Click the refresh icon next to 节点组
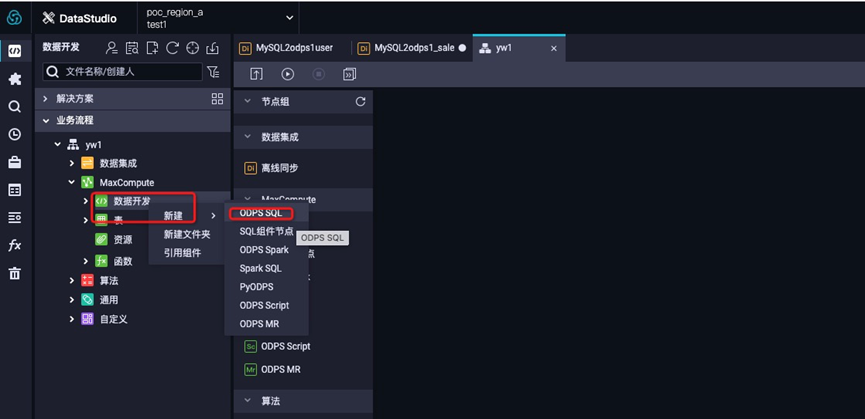 click(360, 102)
